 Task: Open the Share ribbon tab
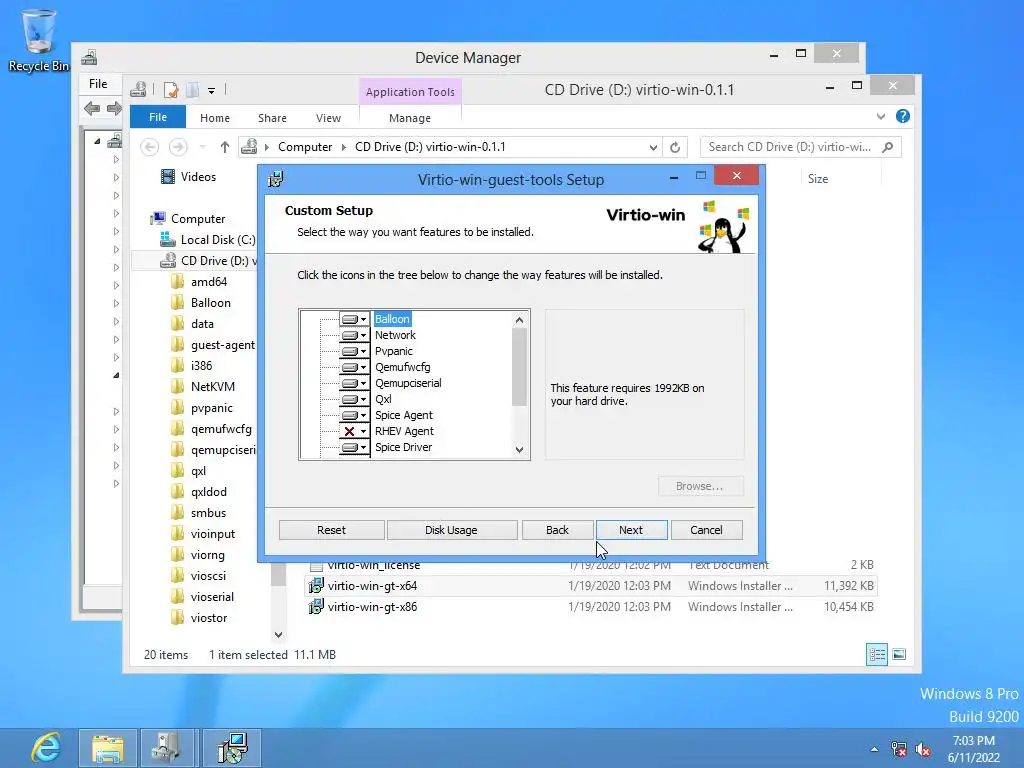[x=272, y=118]
